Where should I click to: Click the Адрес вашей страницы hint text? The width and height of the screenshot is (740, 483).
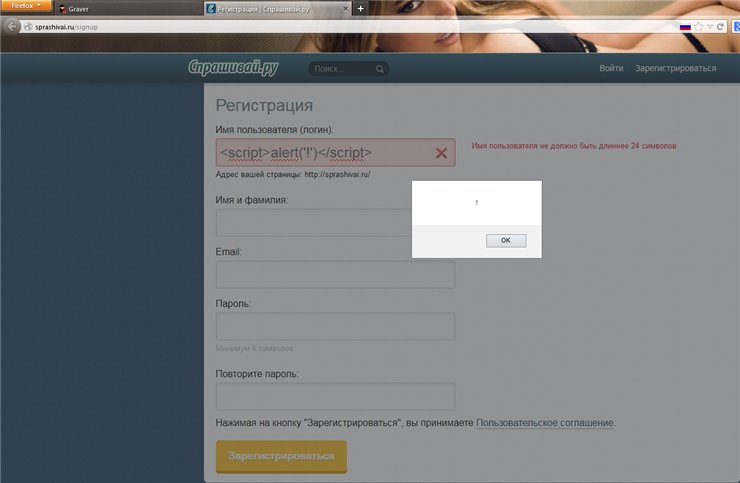(x=293, y=174)
